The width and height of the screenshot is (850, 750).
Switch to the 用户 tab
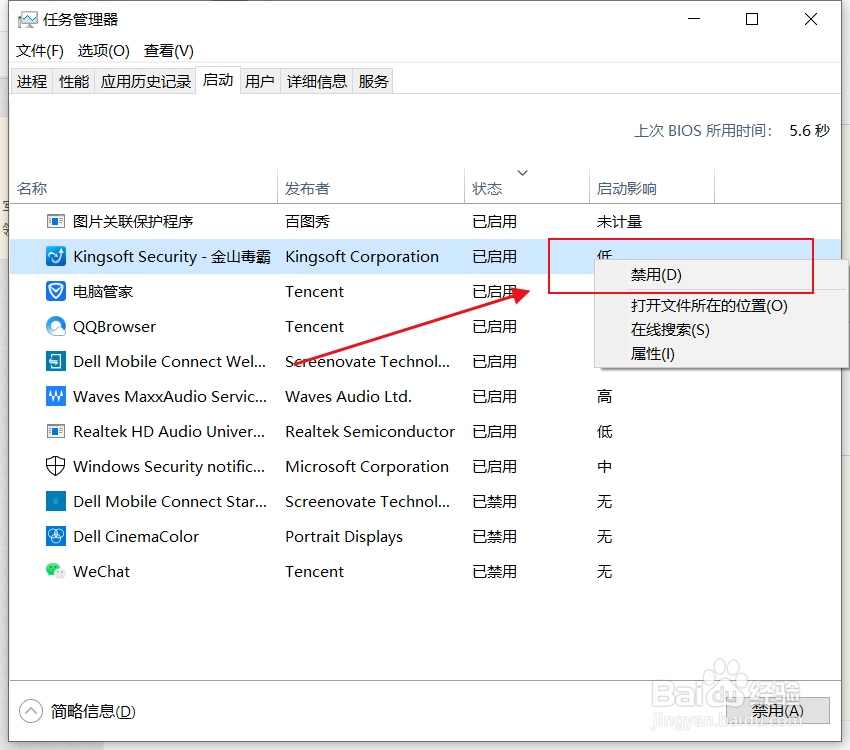[x=260, y=81]
